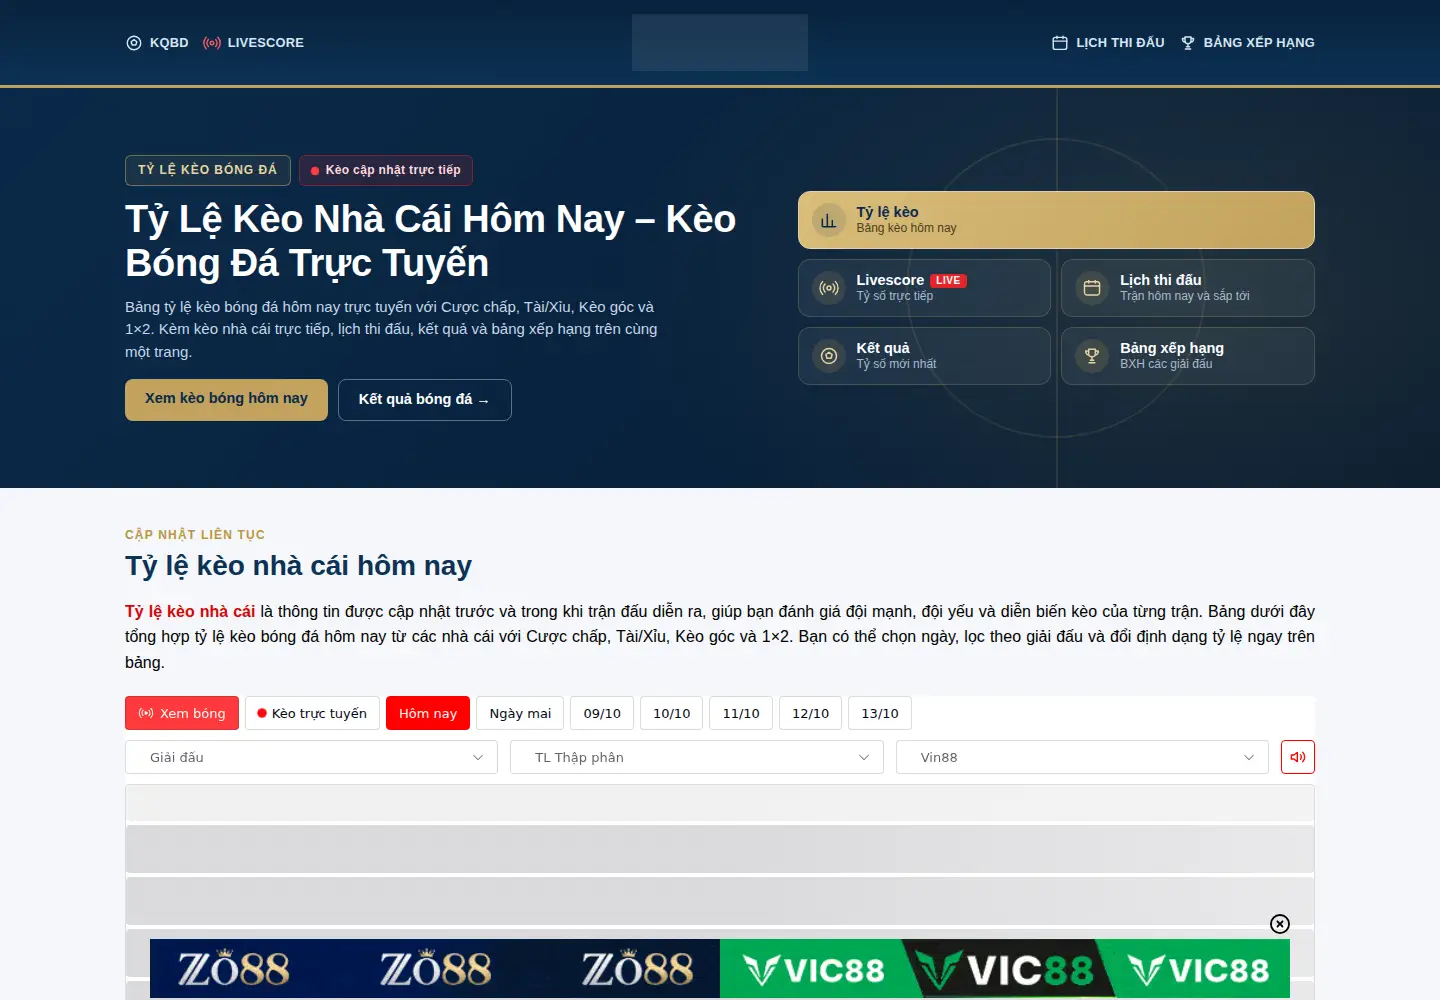The image size is (1440, 1000).
Task: Select the Ngày mai date tab
Action: click(520, 713)
